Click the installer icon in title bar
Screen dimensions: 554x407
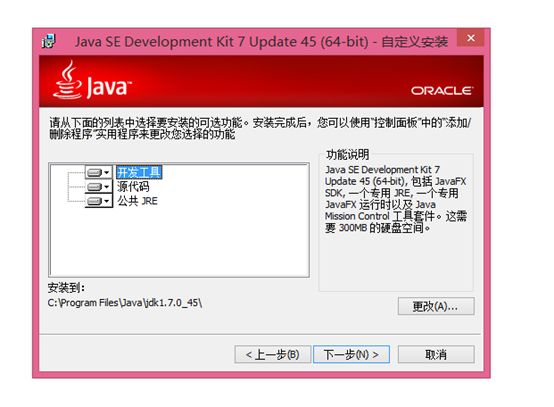49,41
